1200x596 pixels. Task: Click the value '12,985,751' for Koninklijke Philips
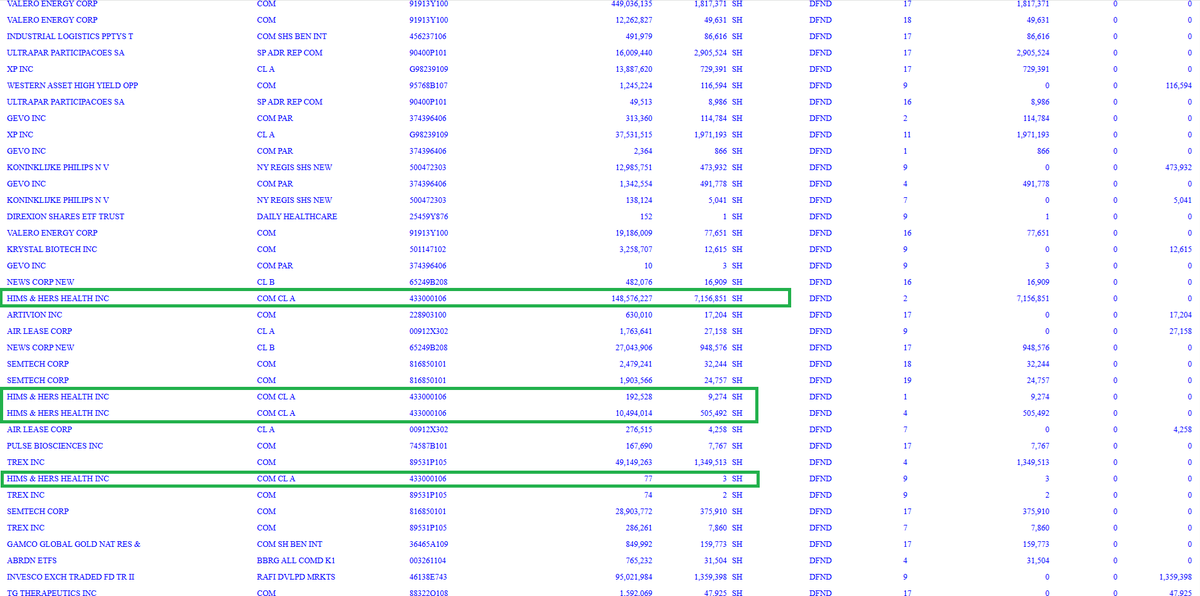pyautogui.click(x=632, y=167)
